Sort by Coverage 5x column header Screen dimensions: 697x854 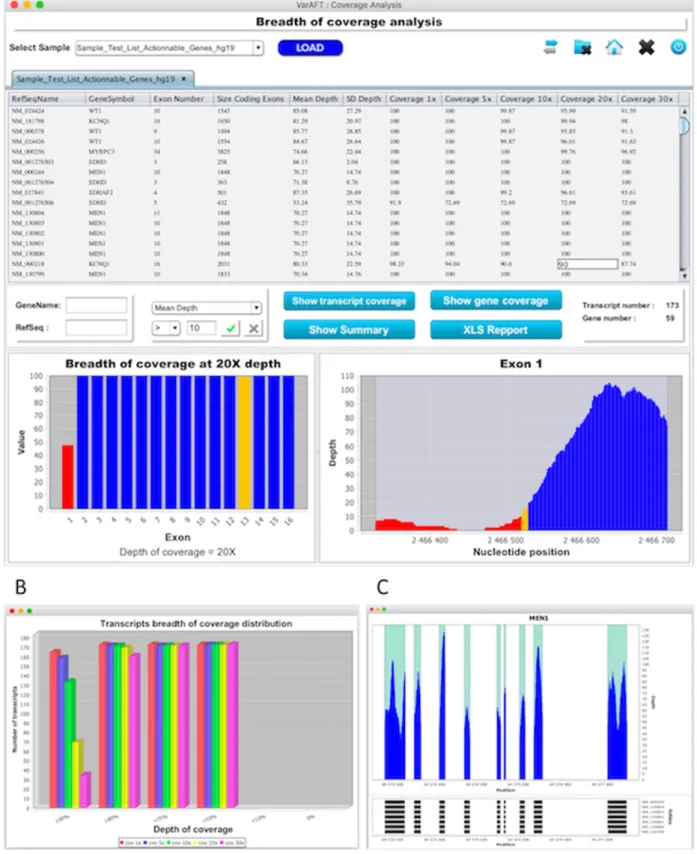pyautogui.click(x=469, y=99)
